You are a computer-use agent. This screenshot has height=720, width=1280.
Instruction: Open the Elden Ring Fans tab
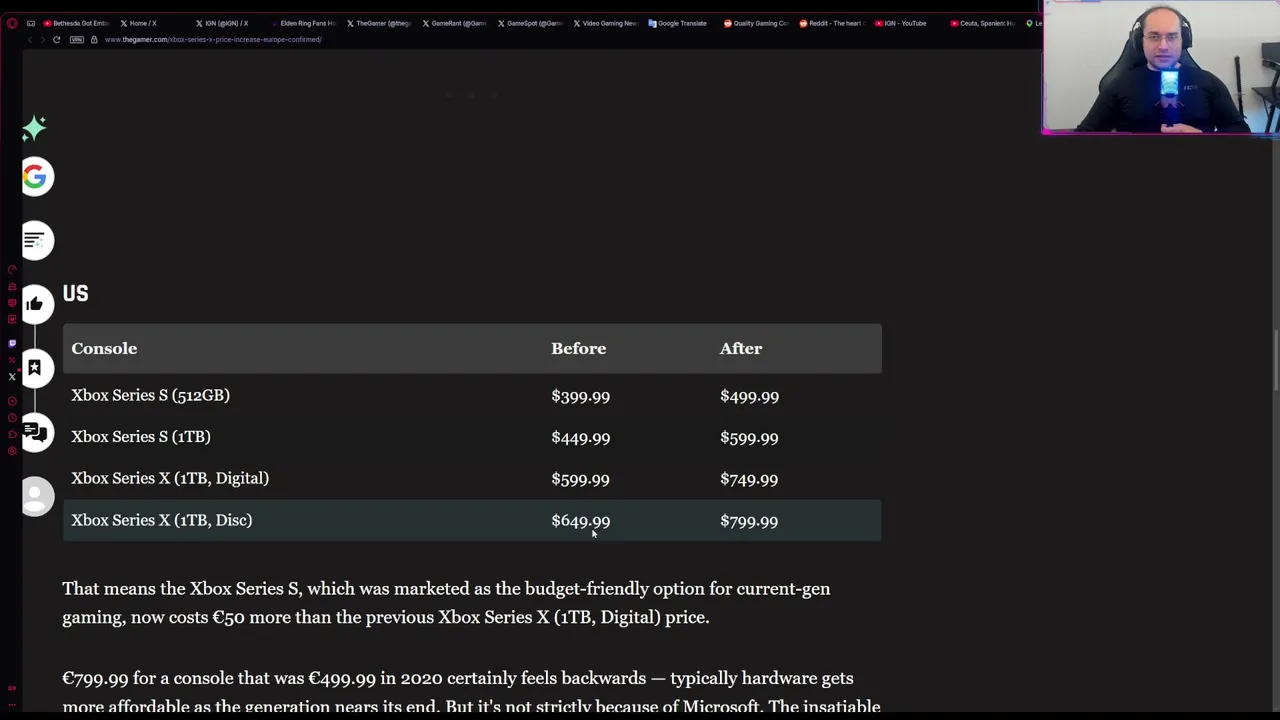pyautogui.click(x=304, y=23)
